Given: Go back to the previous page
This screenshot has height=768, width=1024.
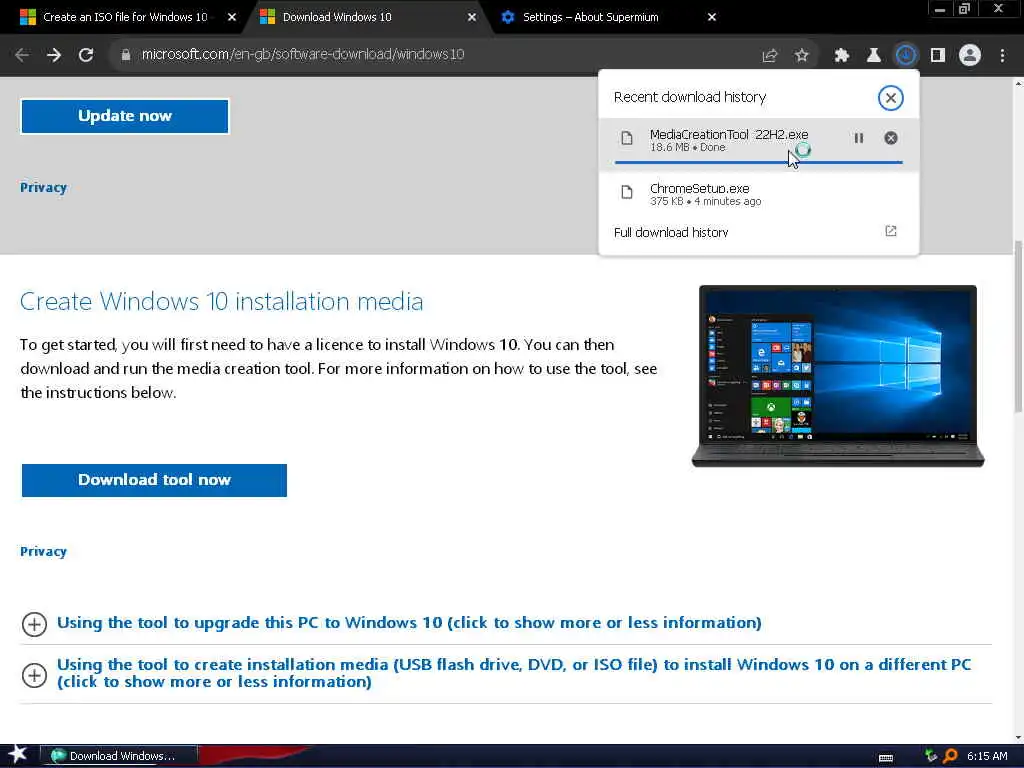Looking at the screenshot, I should click(22, 55).
